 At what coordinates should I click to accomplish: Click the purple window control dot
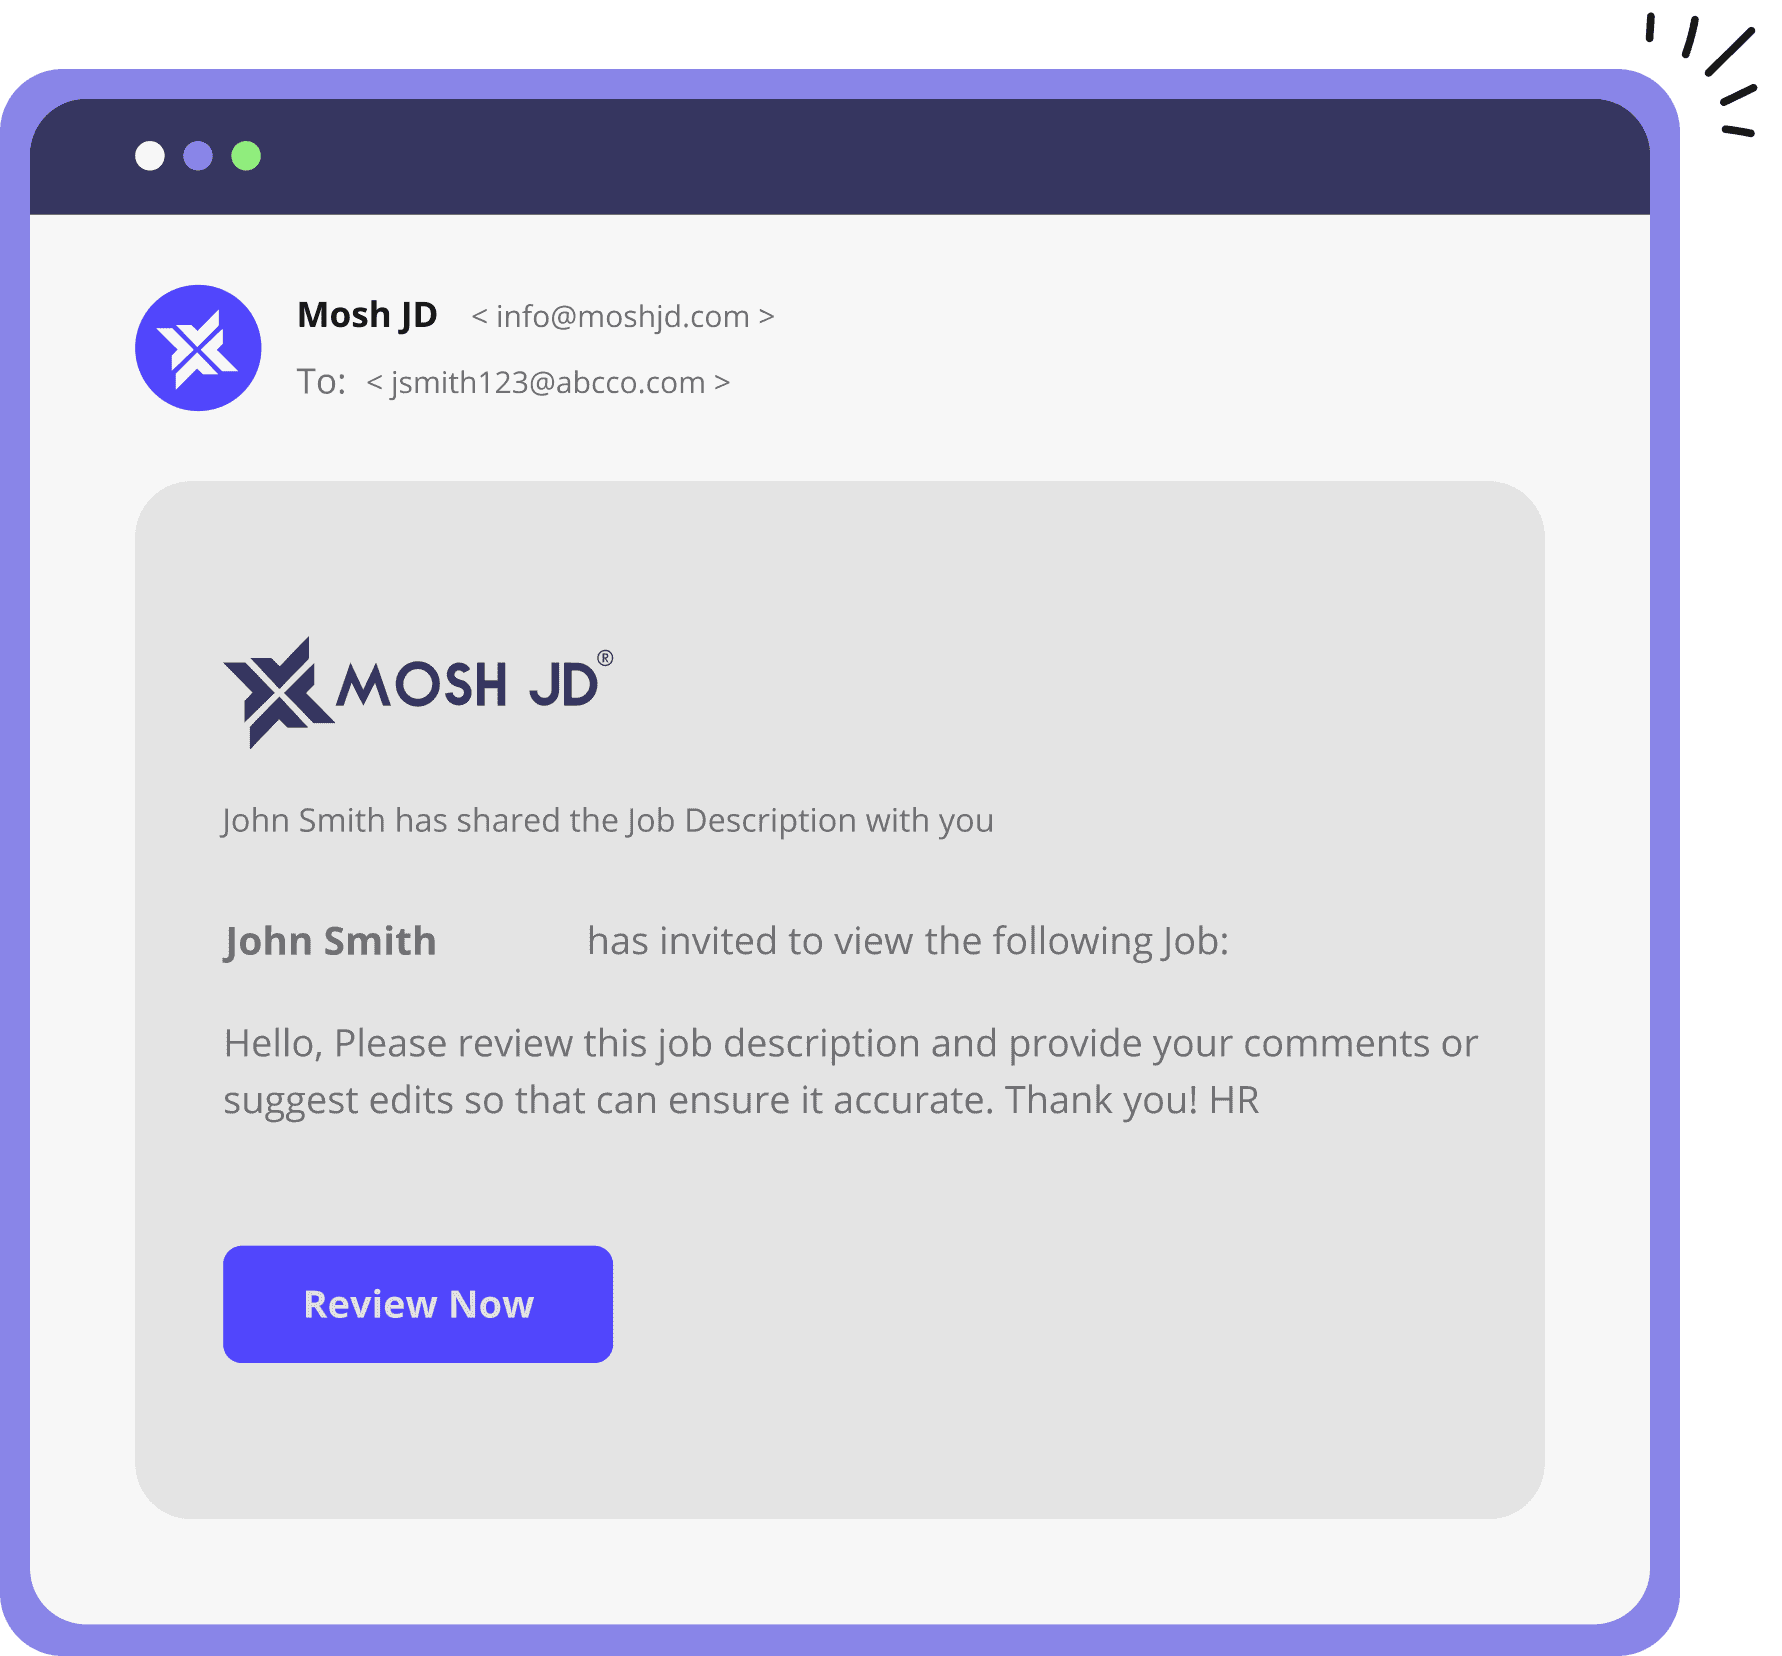198,156
